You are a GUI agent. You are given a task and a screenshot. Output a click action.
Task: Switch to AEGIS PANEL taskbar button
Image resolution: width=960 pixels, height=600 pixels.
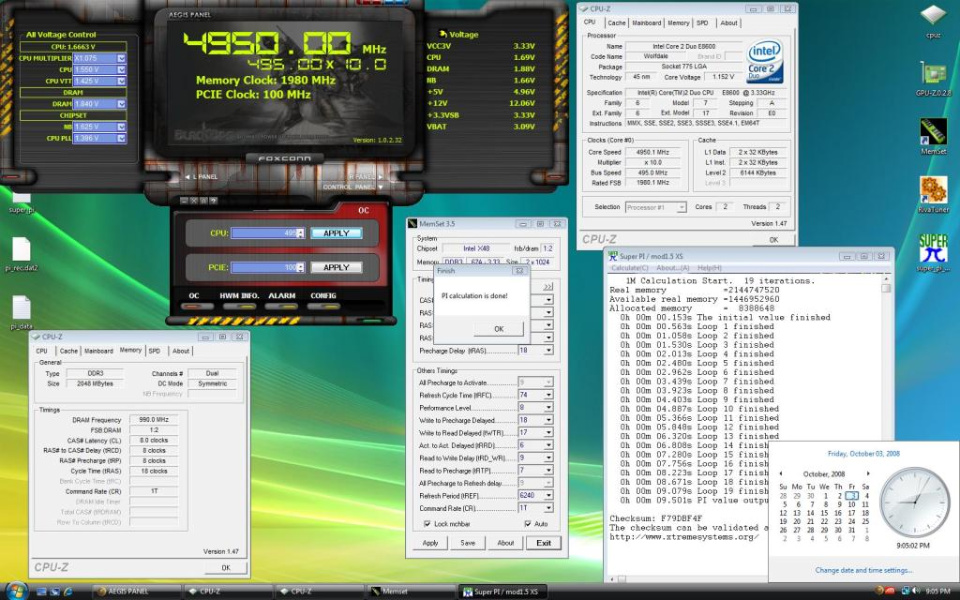(x=136, y=591)
